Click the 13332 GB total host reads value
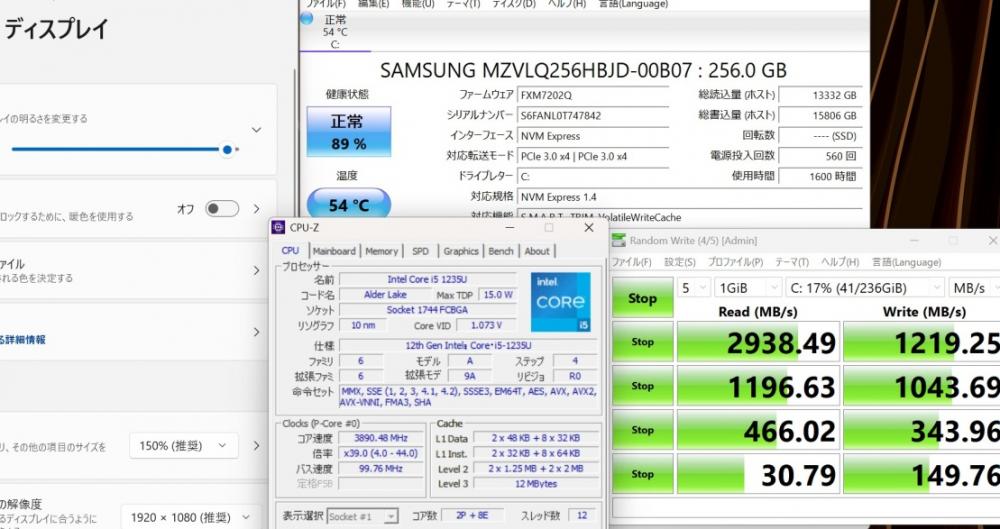1000x529 pixels. click(820, 96)
